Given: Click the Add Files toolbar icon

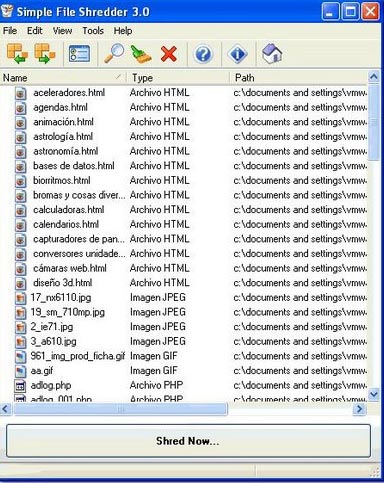Looking at the screenshot, I should click(17, 54).
